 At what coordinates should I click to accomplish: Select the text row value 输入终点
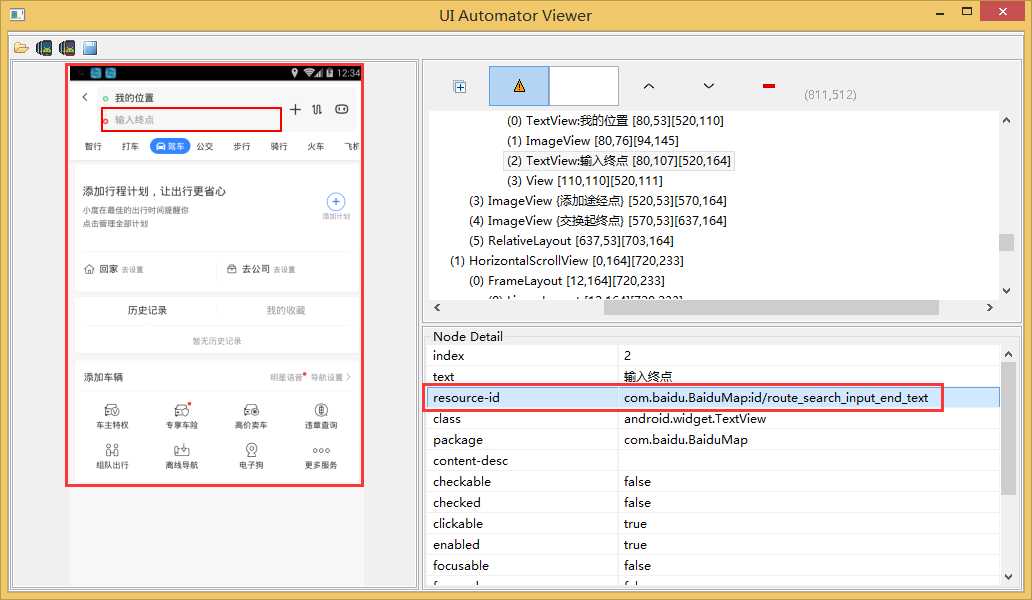pos(648,376)
